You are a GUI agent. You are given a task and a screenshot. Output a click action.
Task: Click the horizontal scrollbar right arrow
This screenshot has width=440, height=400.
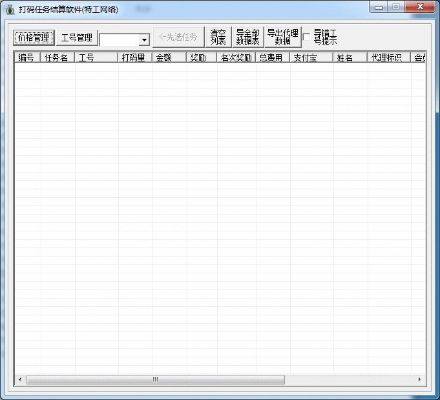tap(419, 379)
